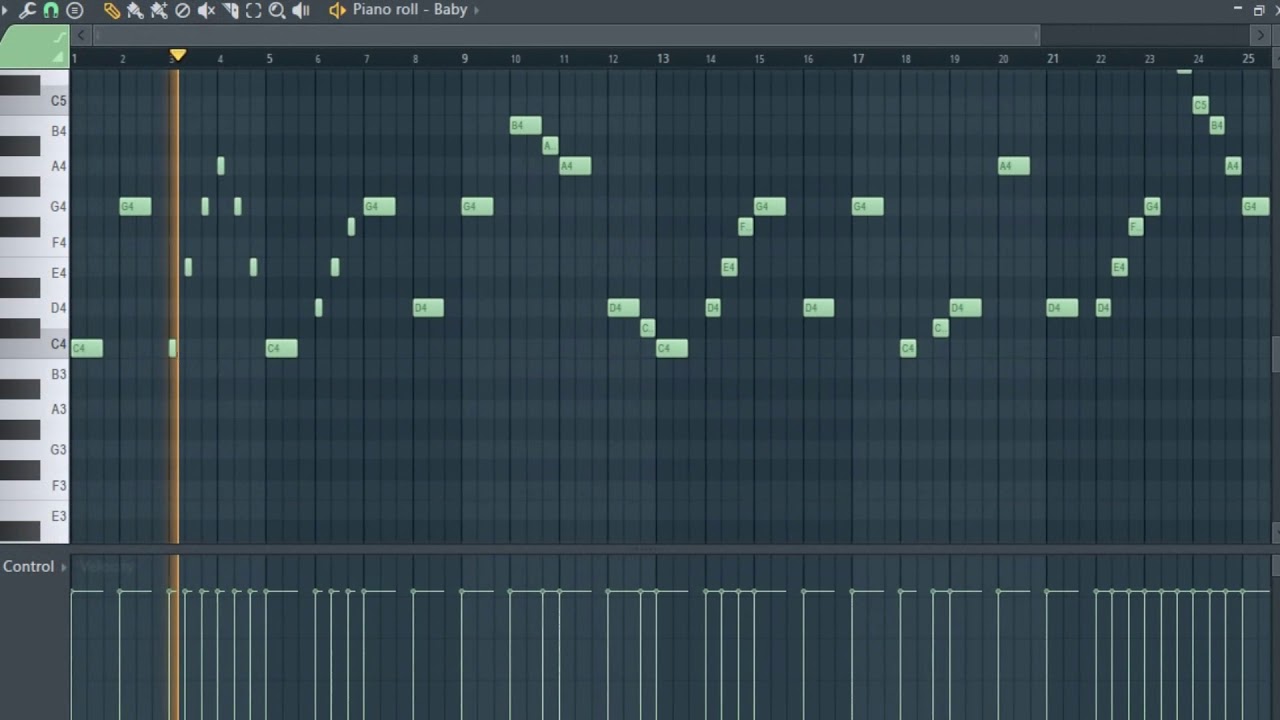
Task: Select the Paint drum sequencer tool
Action: 159,10
